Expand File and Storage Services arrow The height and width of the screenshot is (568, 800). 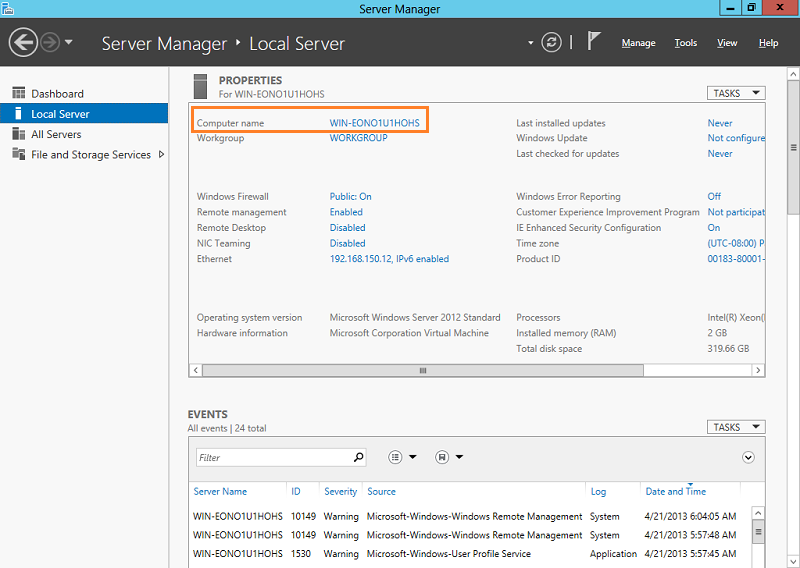pyautogui.click(x=161, y=154)
